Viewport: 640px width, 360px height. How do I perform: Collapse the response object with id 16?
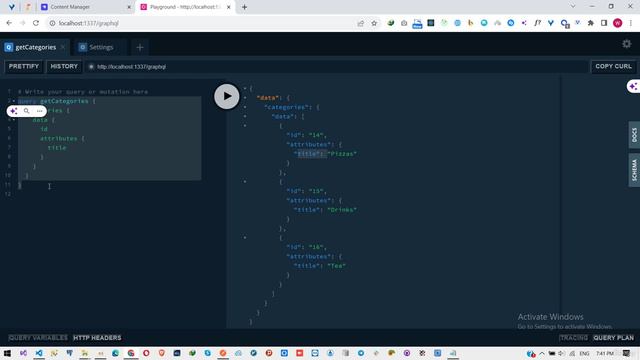pyautogui.click(x=245, y=238)
